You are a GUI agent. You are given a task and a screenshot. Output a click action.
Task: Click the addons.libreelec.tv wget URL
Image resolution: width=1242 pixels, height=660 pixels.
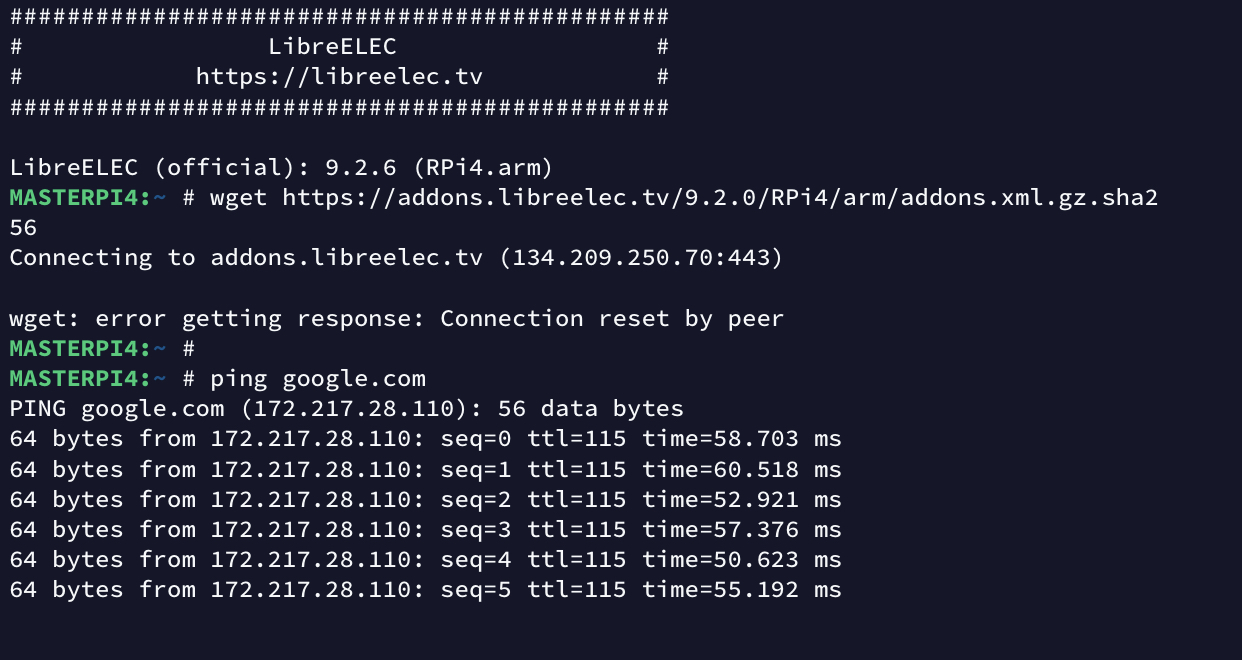720,198
